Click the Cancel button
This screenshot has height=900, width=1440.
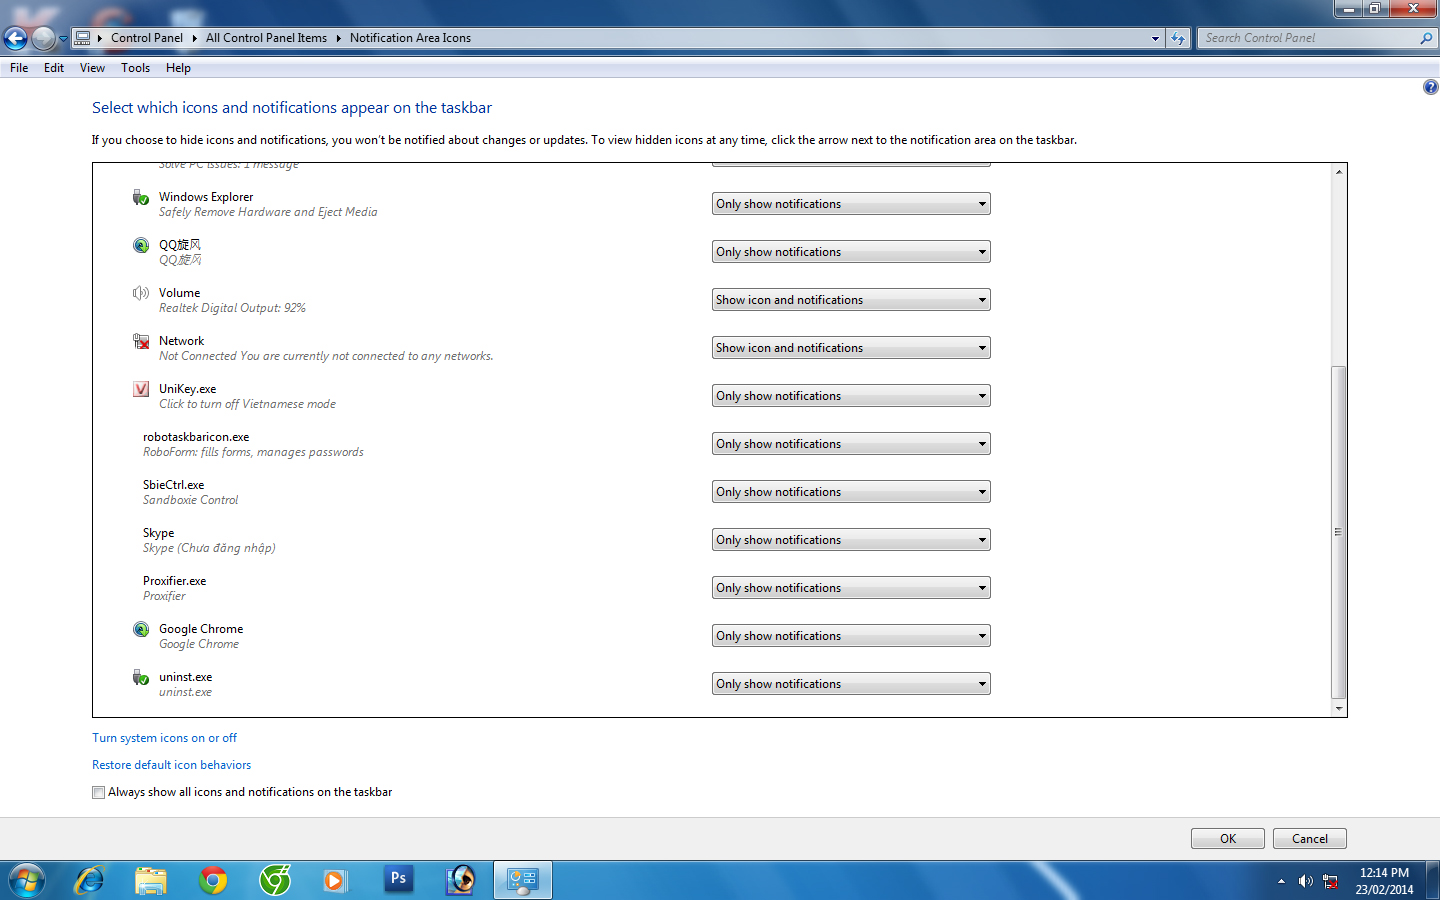click(x=1310, y=839)
